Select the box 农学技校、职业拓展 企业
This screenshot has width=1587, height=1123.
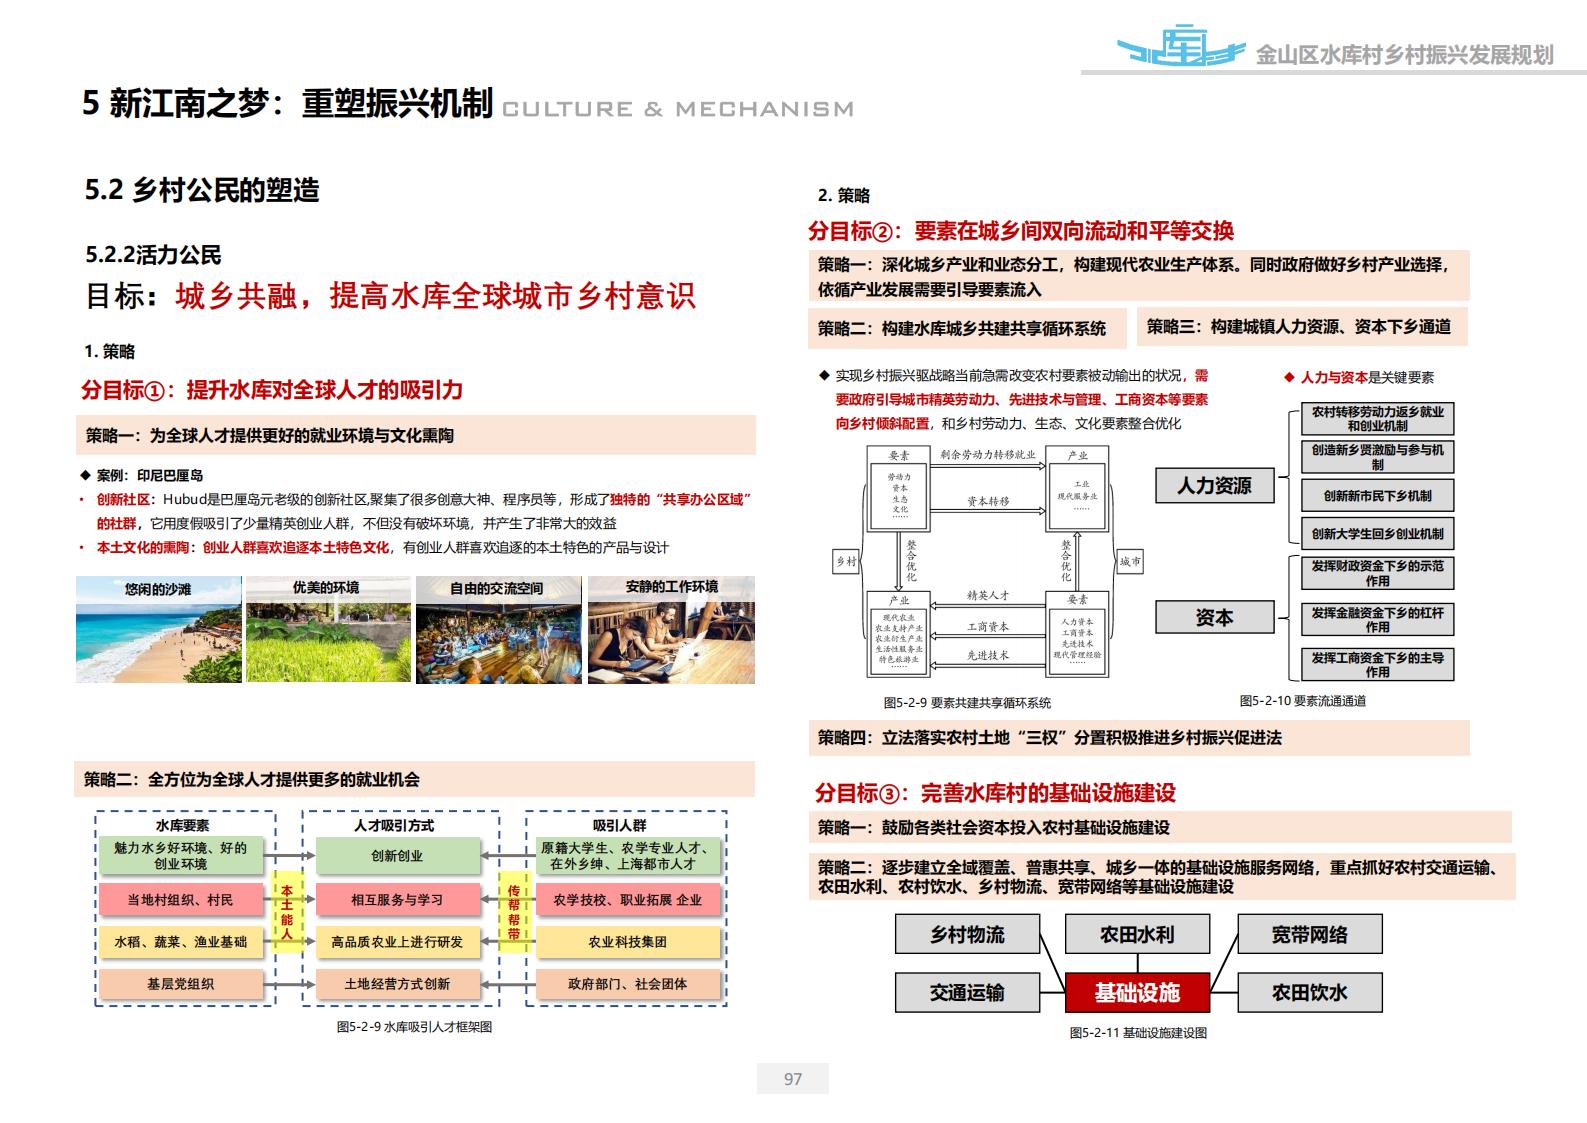coord(629,900)
